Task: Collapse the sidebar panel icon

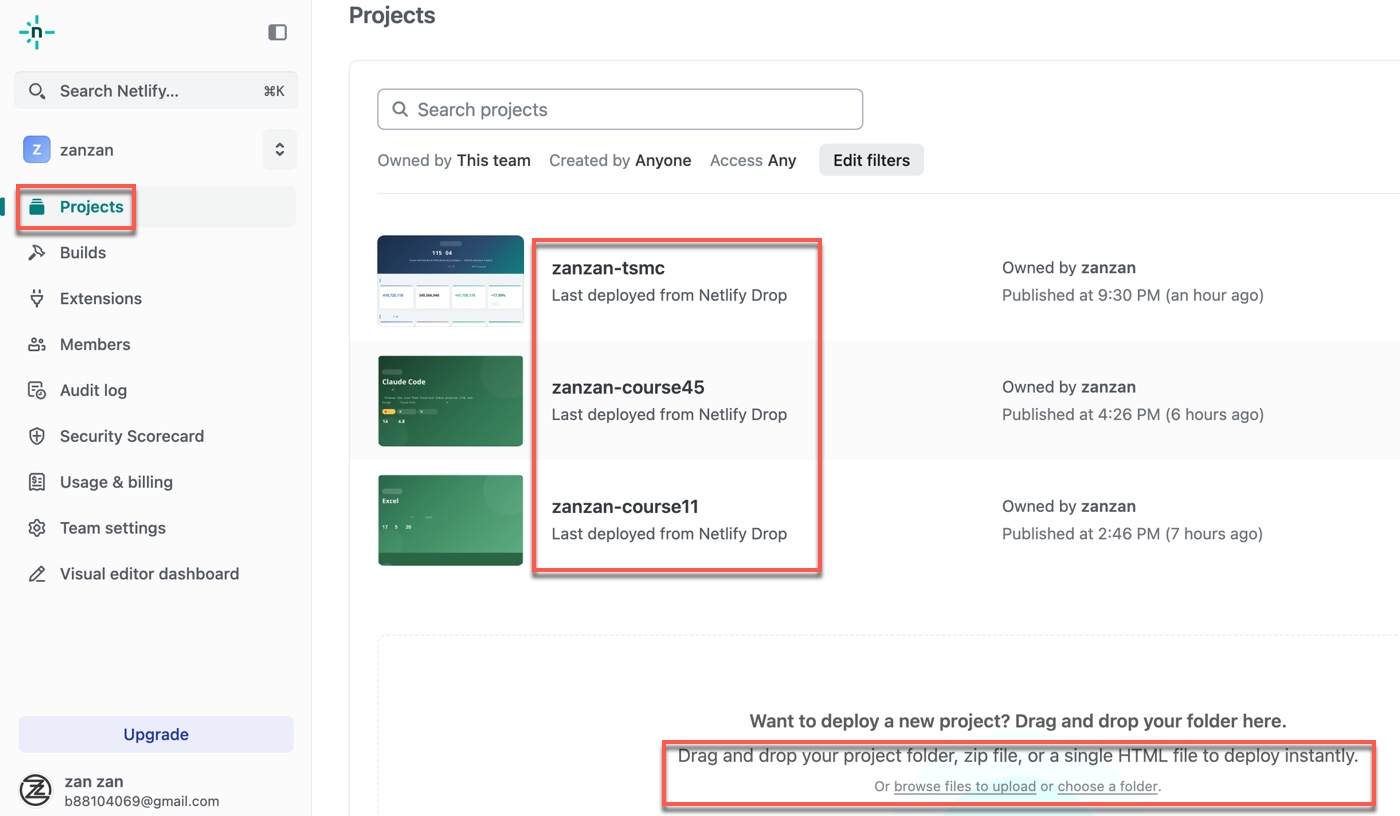Action: (278, 32)
